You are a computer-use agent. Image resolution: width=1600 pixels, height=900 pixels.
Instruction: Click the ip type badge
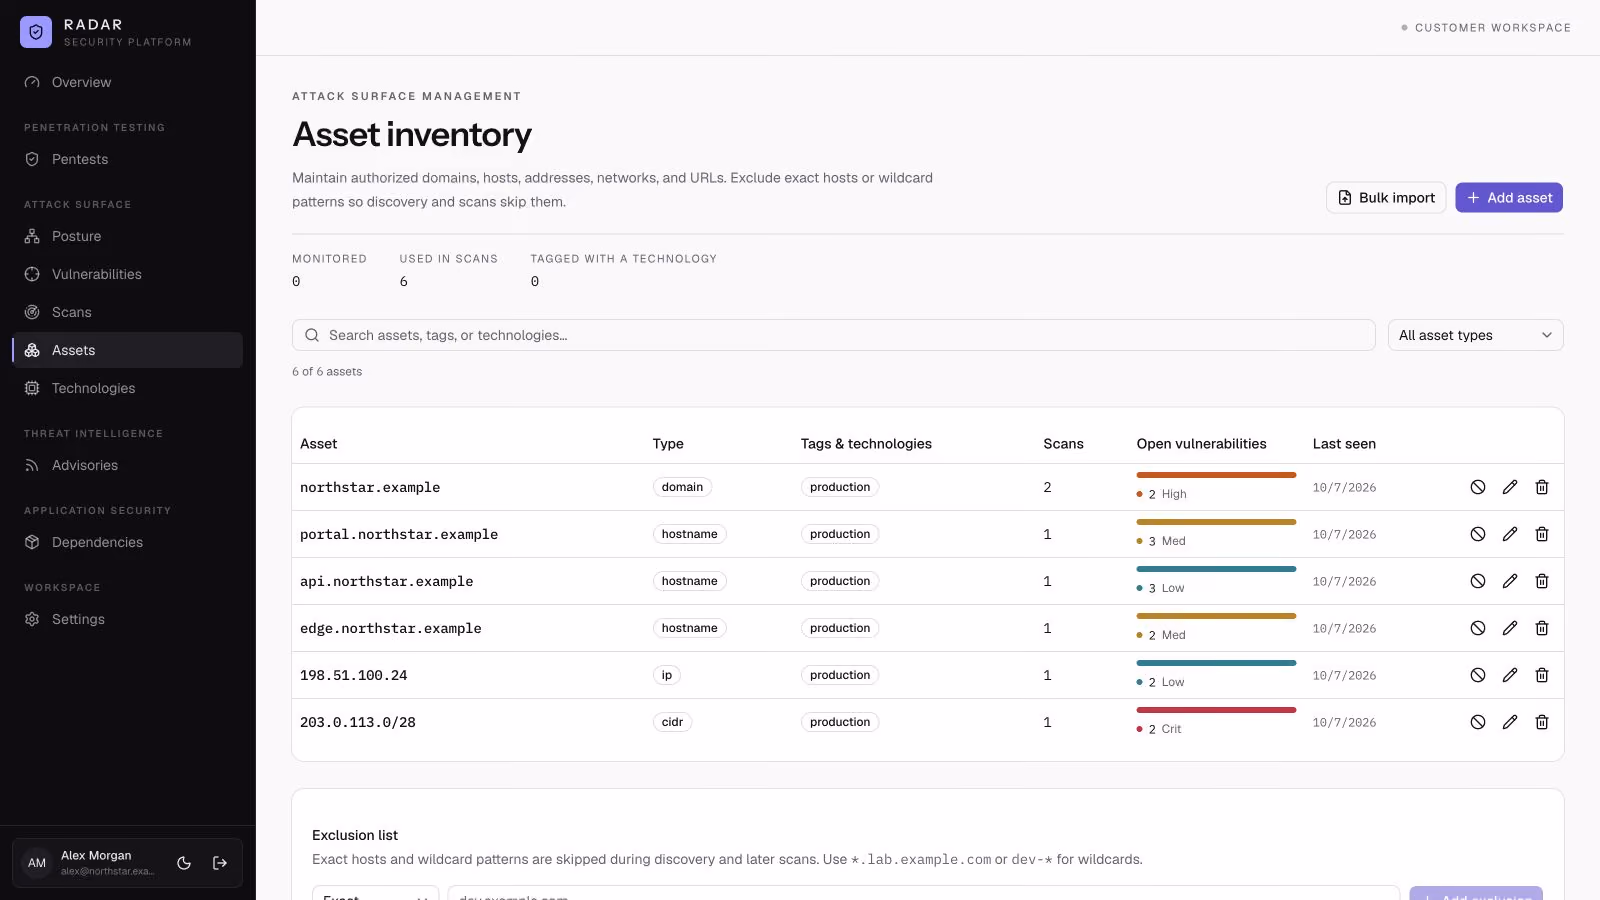(667, 675)
